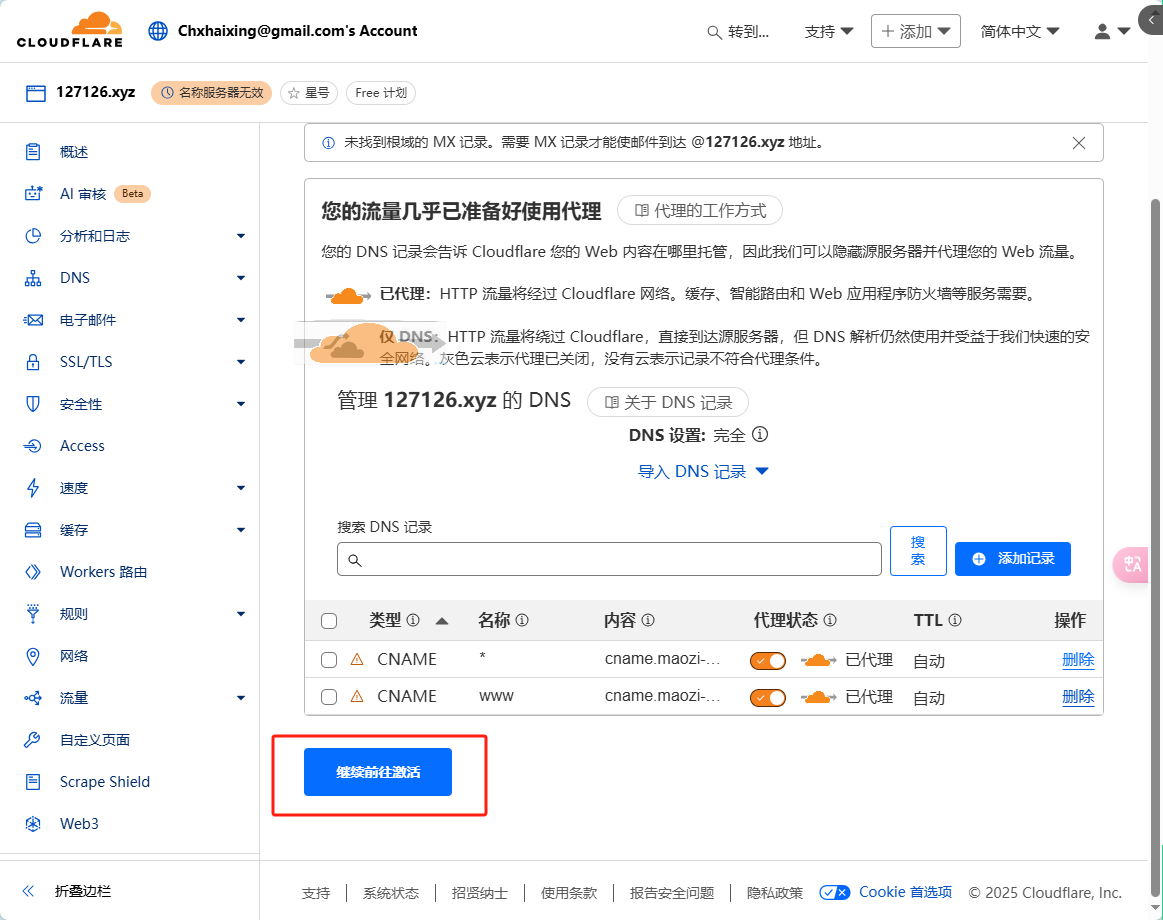The width and height of the screenshot is (1163, 920).
Task: Click the 概述 clipboard icon in sidebar
Action: pos(33,152)
